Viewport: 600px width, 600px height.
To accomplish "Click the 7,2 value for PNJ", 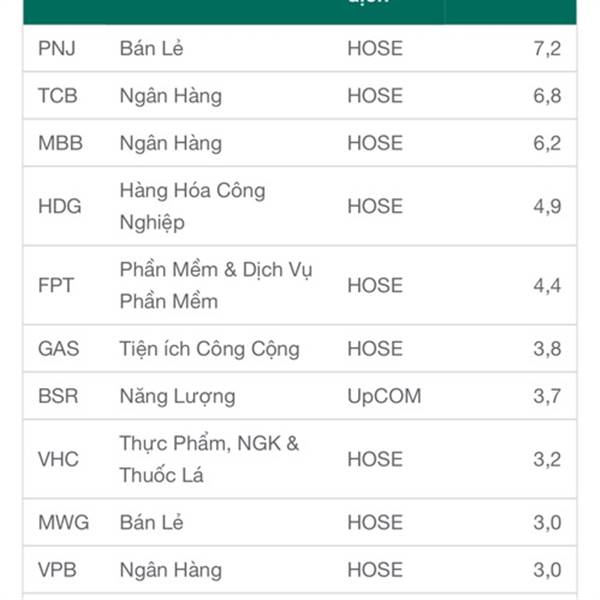I will pyautogui.click(x=547, y=49).
